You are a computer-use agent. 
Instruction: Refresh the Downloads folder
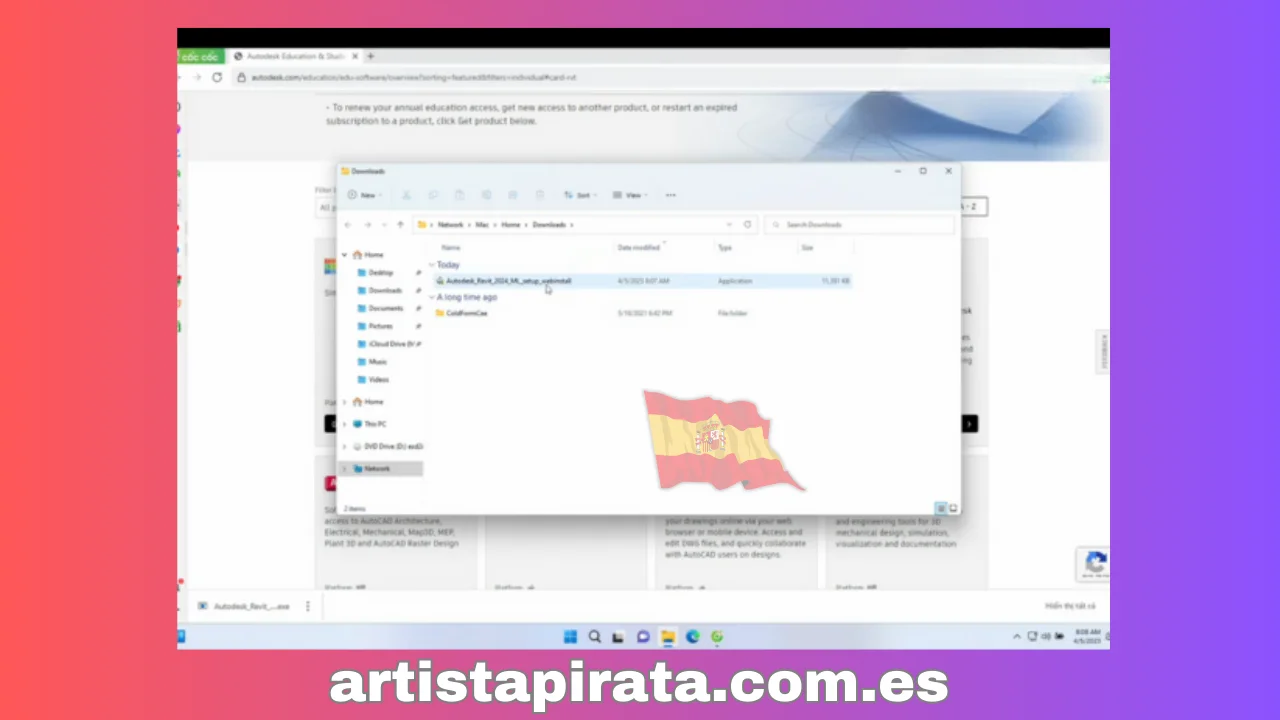pyautogui.click(x=747, y=225)
